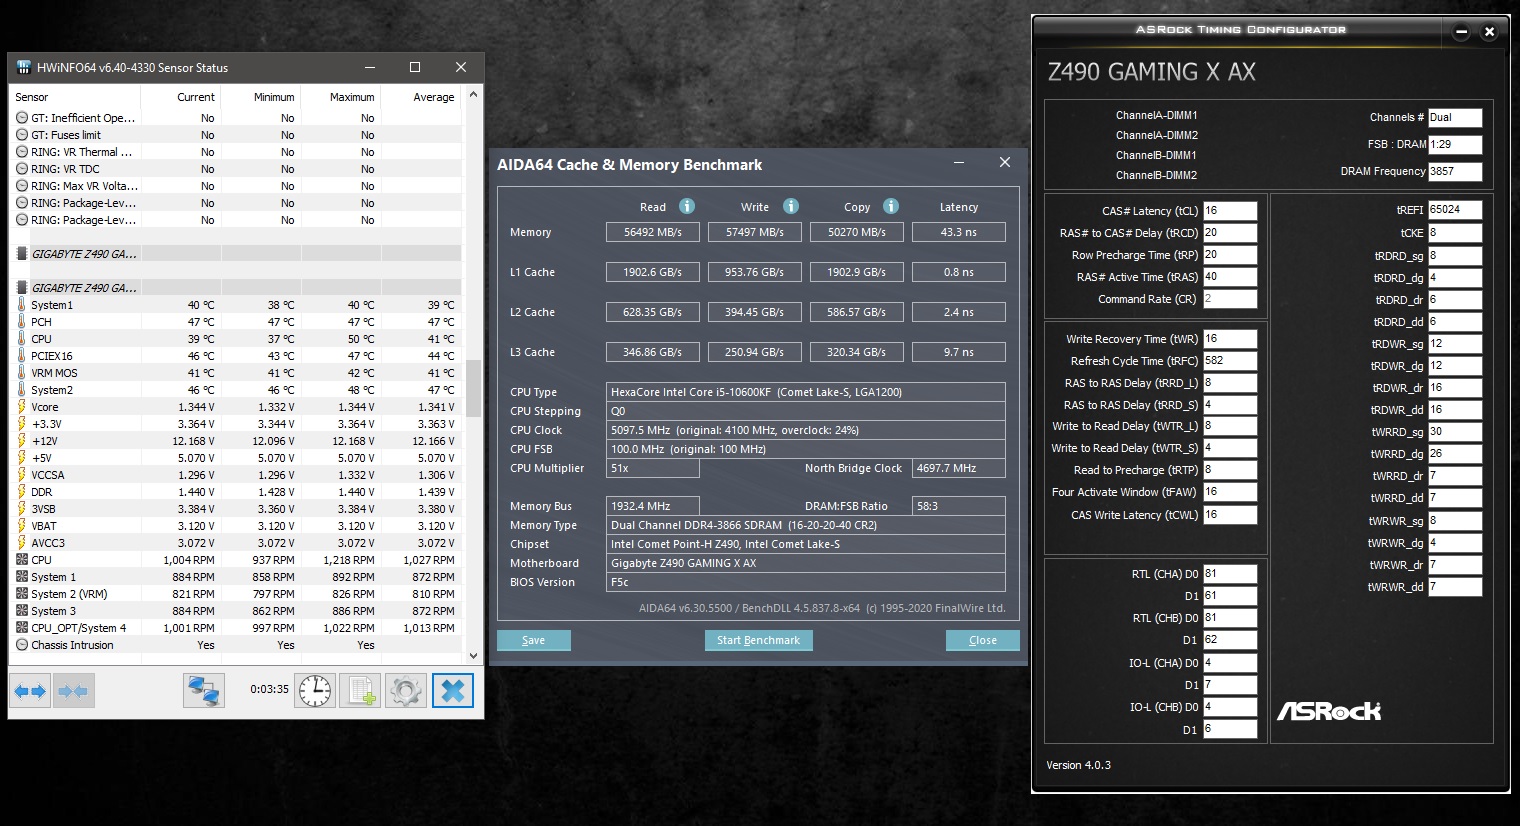Select the System2 temperature row in HWiNFO

tap(236, 390)
